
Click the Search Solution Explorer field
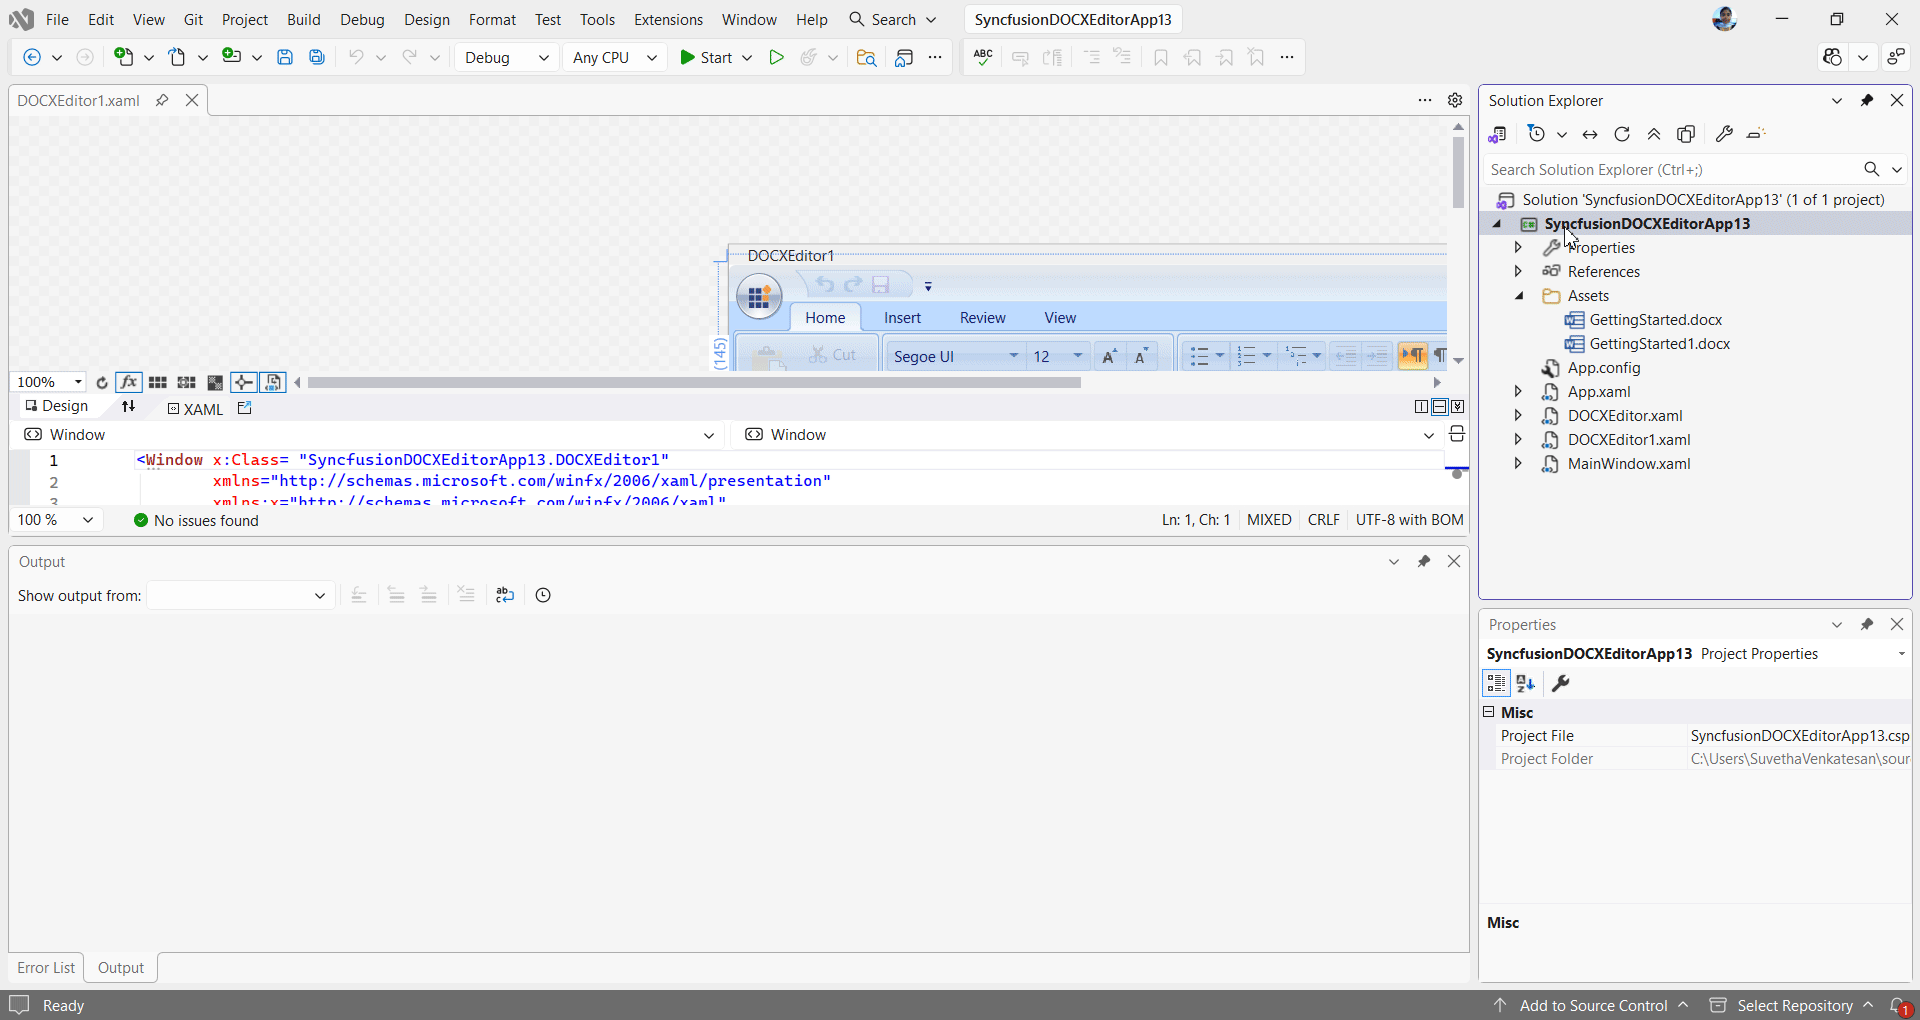click(x=1660, y=169)
